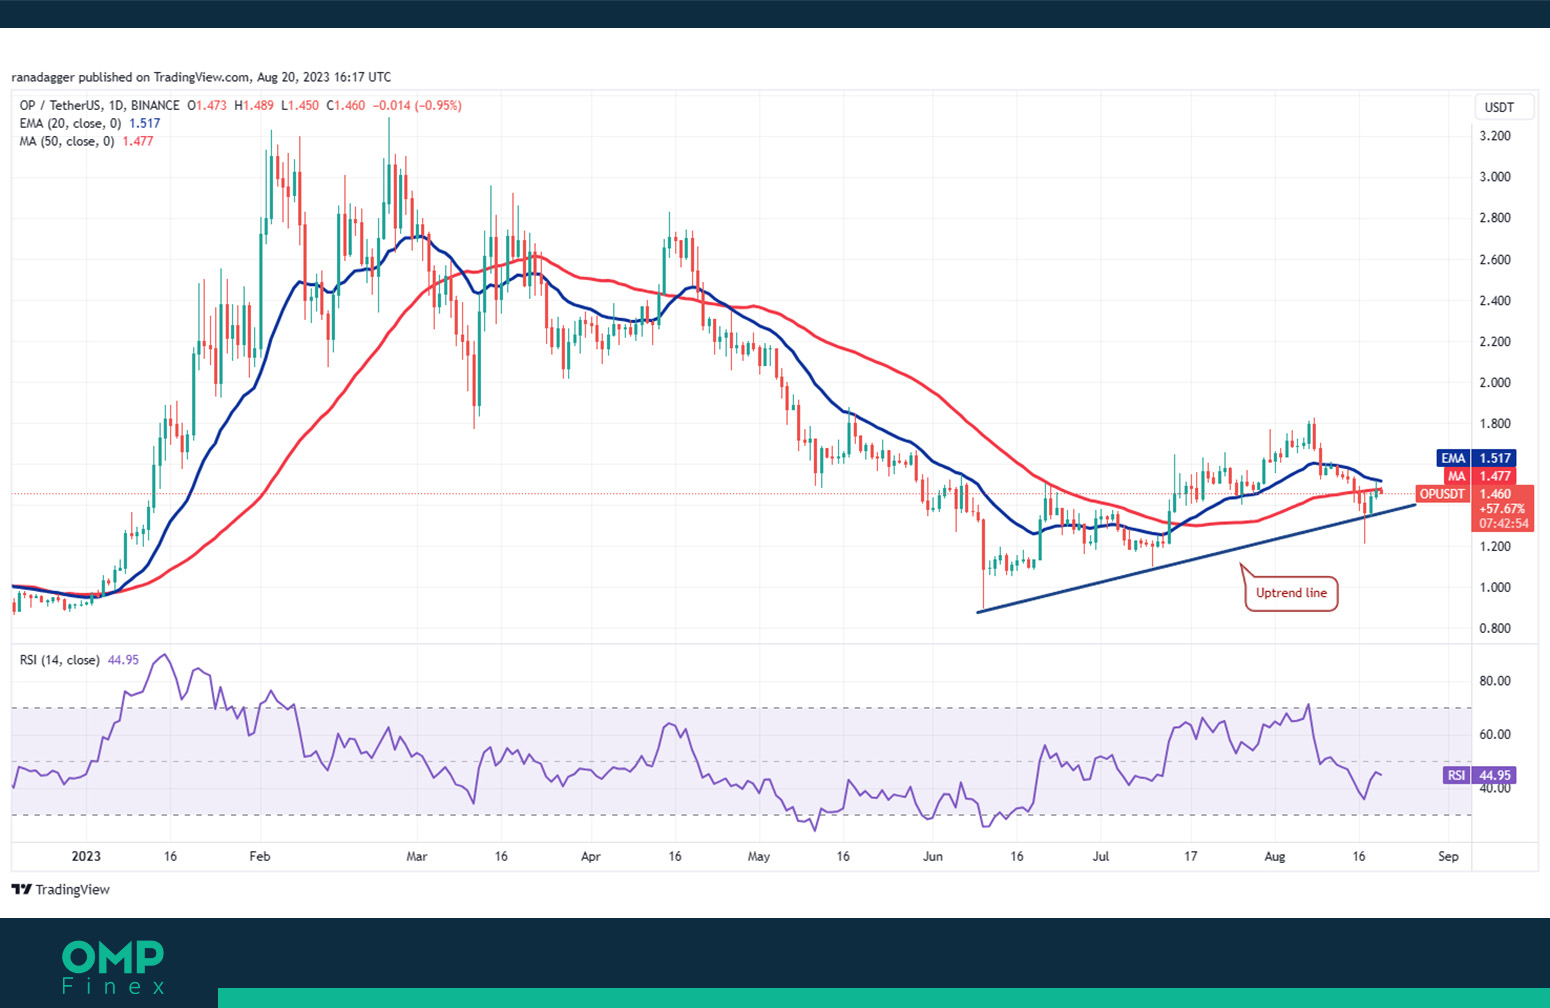Click the 2023 year label on time axis
The image size is (1550, 1008).
click(87, 856)
